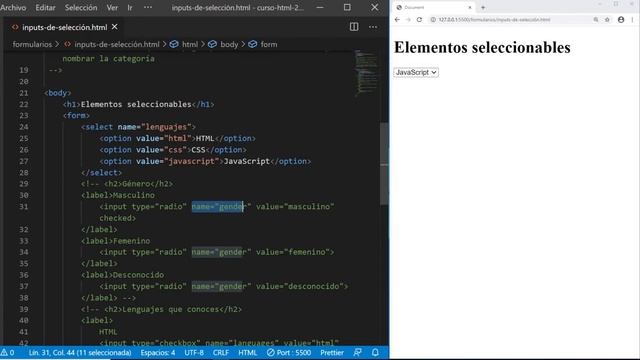Split the editor to the right
640x360 pixels.
pyautogui.click(x=354, y=27)
